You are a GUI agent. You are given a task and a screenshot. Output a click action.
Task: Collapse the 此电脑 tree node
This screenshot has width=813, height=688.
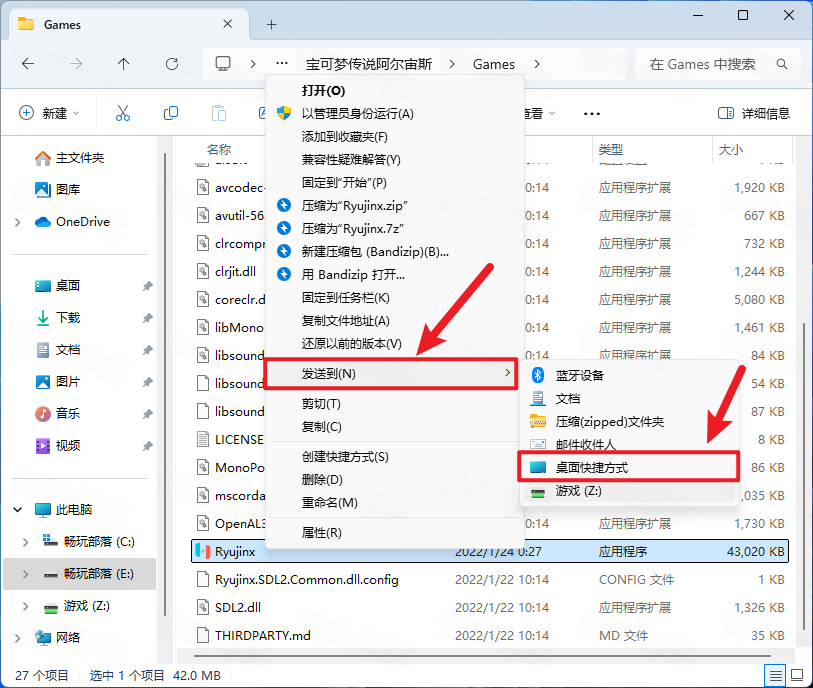click(x=18, y=510)
